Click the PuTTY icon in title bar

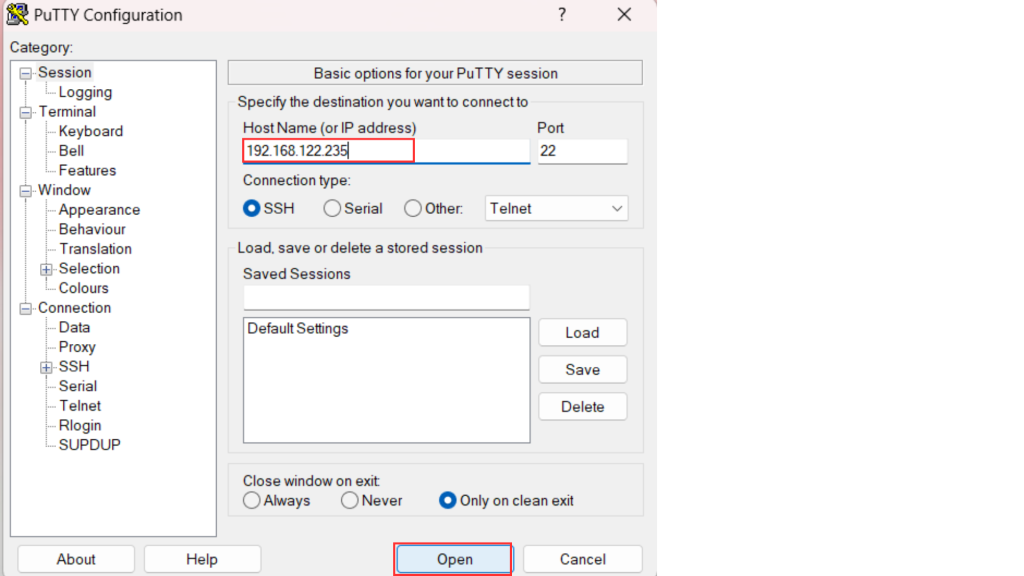(x=17, y=15)
